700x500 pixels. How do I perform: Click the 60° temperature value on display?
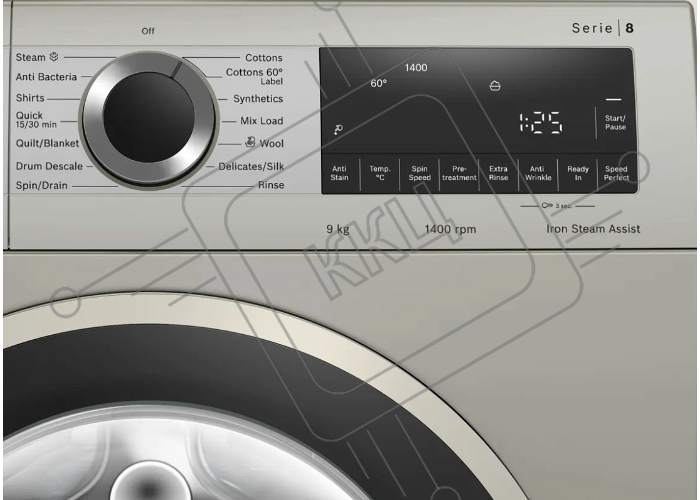(379, 83)
